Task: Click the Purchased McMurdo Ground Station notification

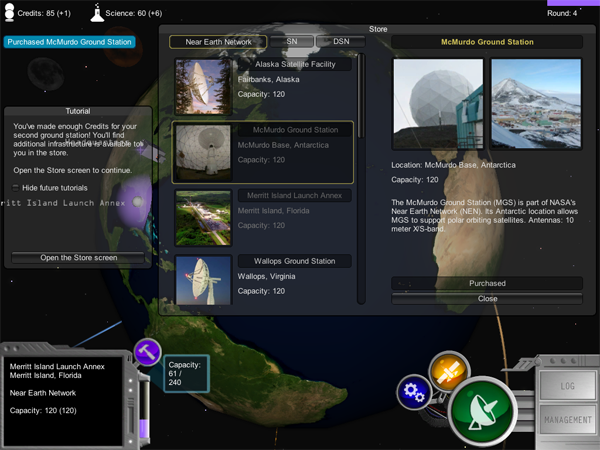Action: [x=69, y=42]
